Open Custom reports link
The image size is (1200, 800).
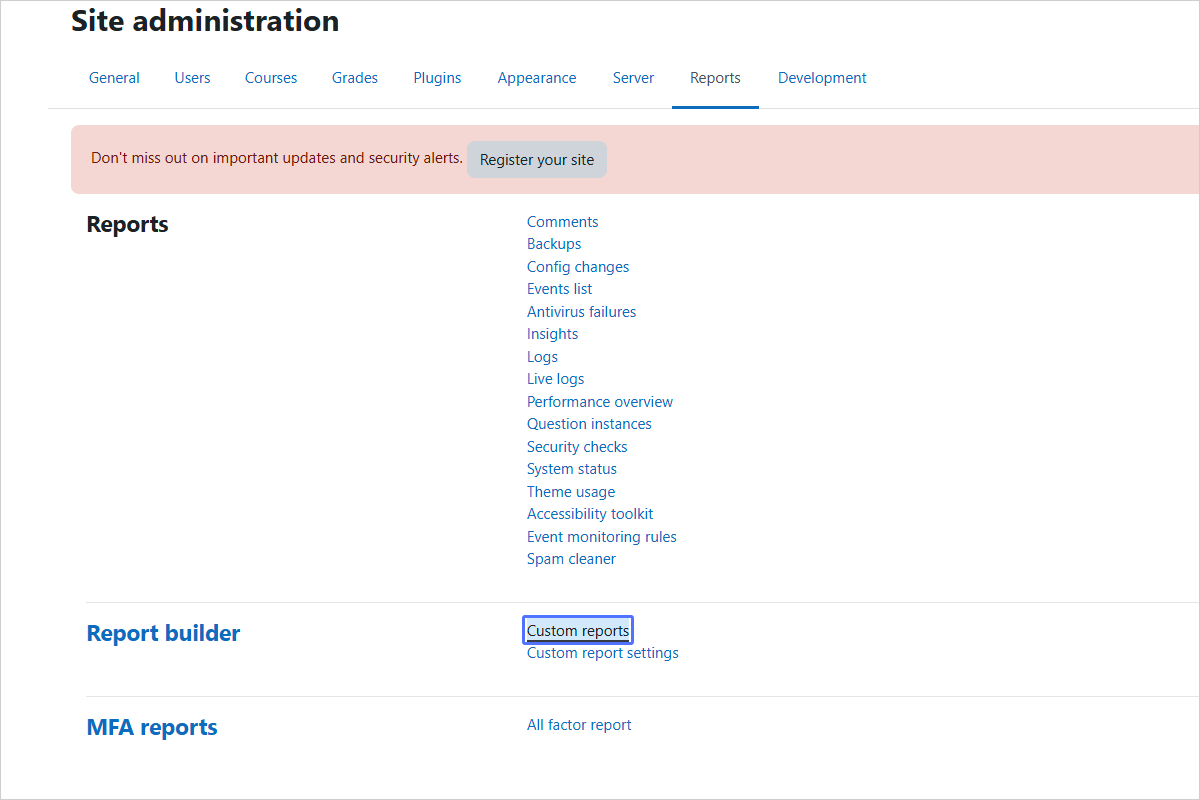coord(578,630)
